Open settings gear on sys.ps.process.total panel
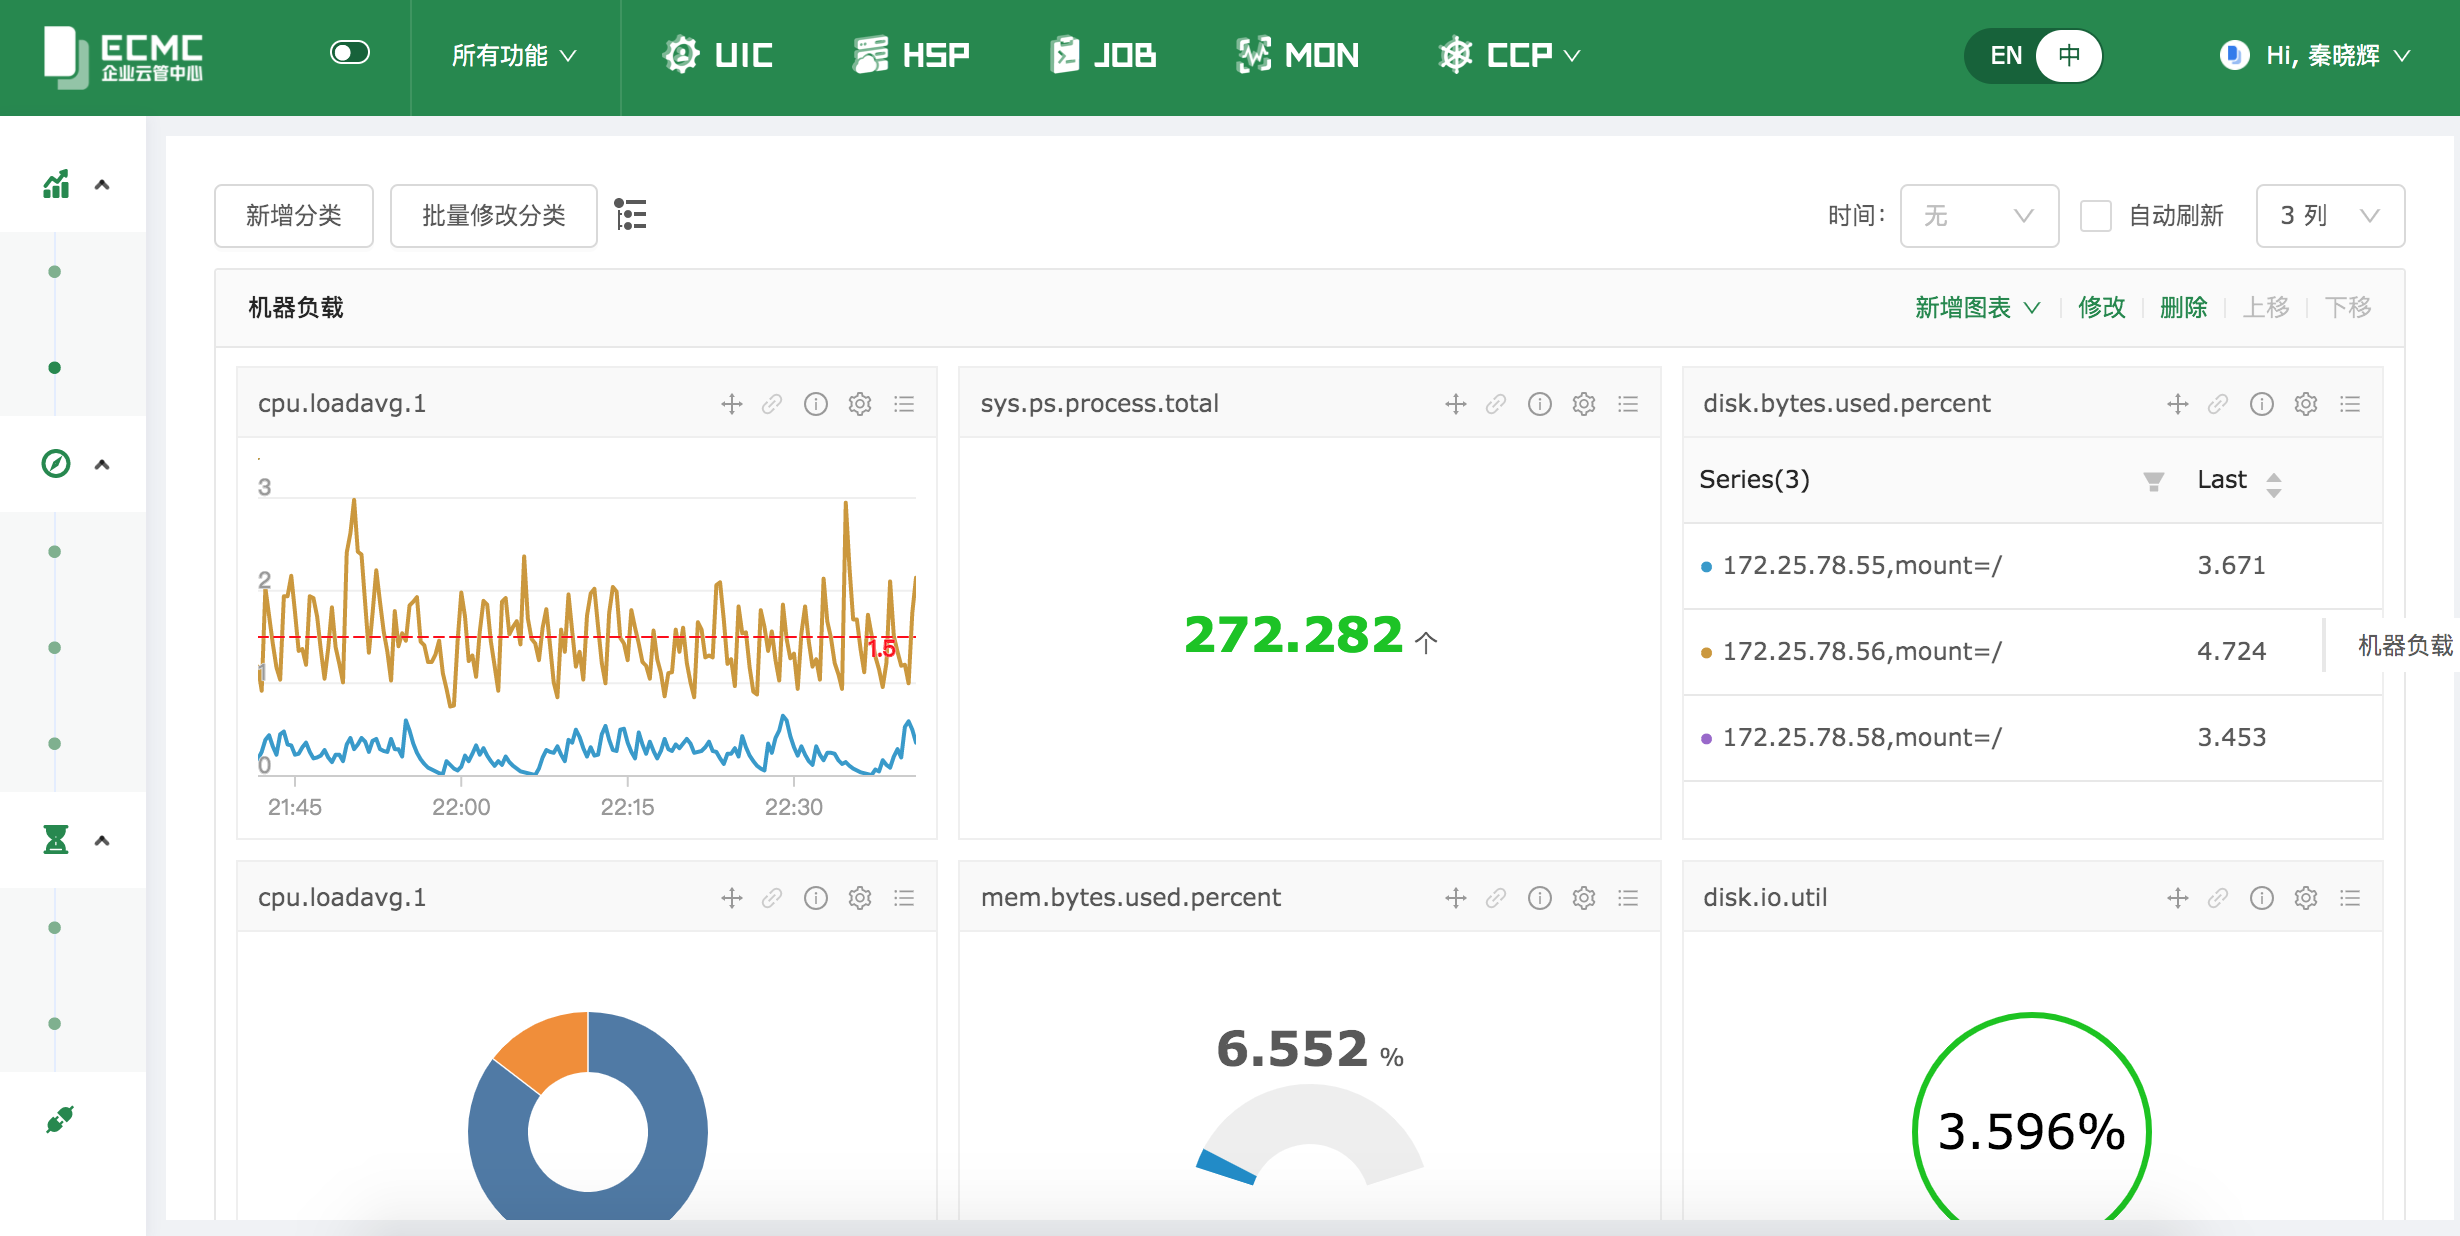 pyautogui.click(x=1583, y=404)
